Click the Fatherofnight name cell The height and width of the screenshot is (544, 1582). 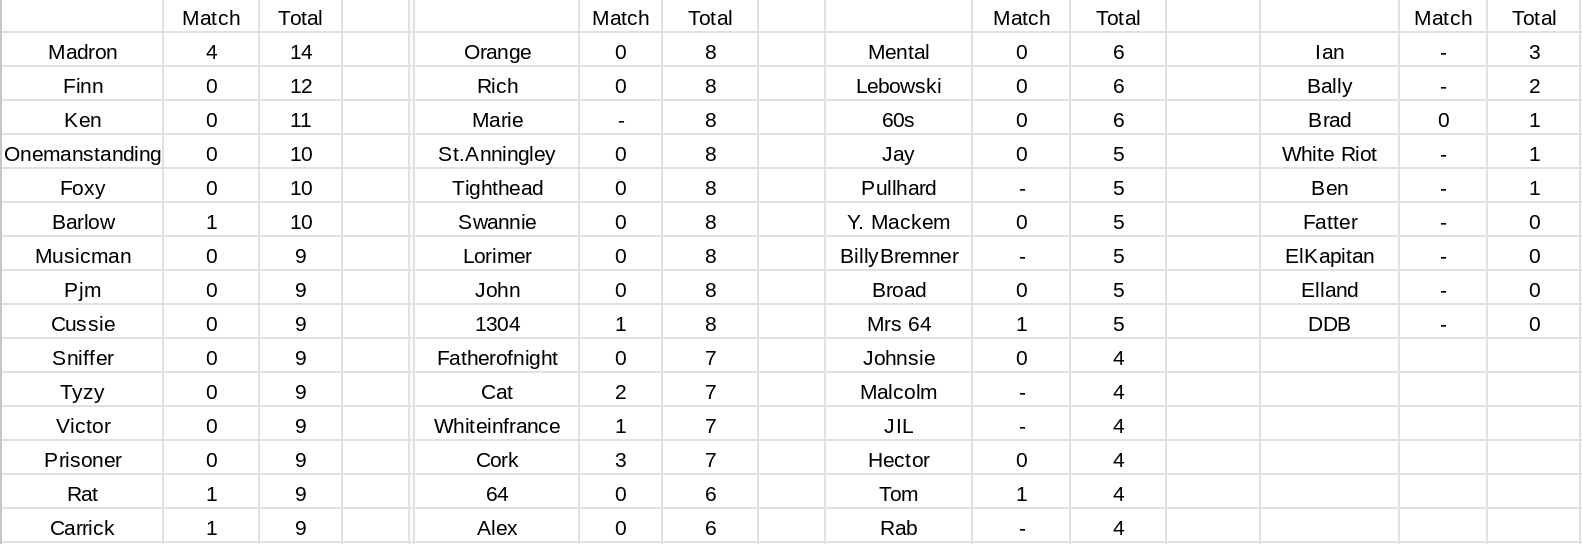click(x=497, y=358)
